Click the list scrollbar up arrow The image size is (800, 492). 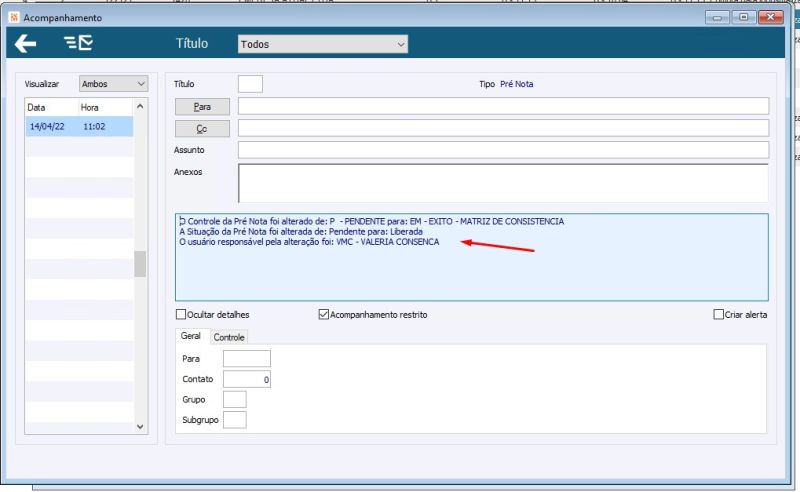pos(140,106)
